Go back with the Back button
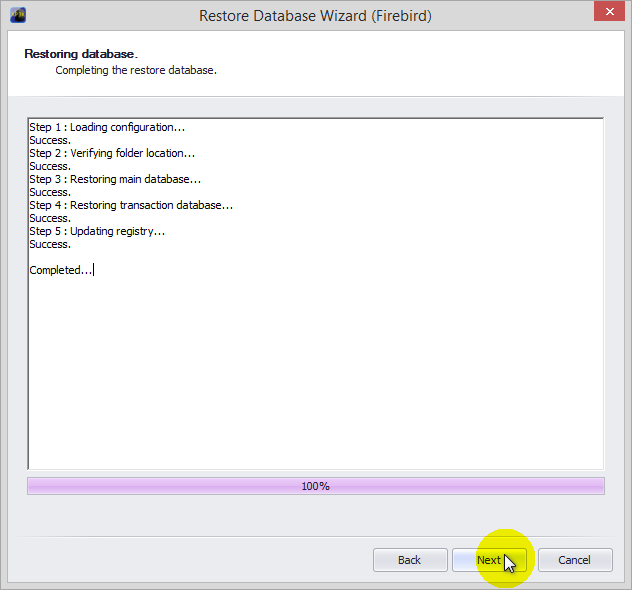632x590 pixels. coord(409,560)
